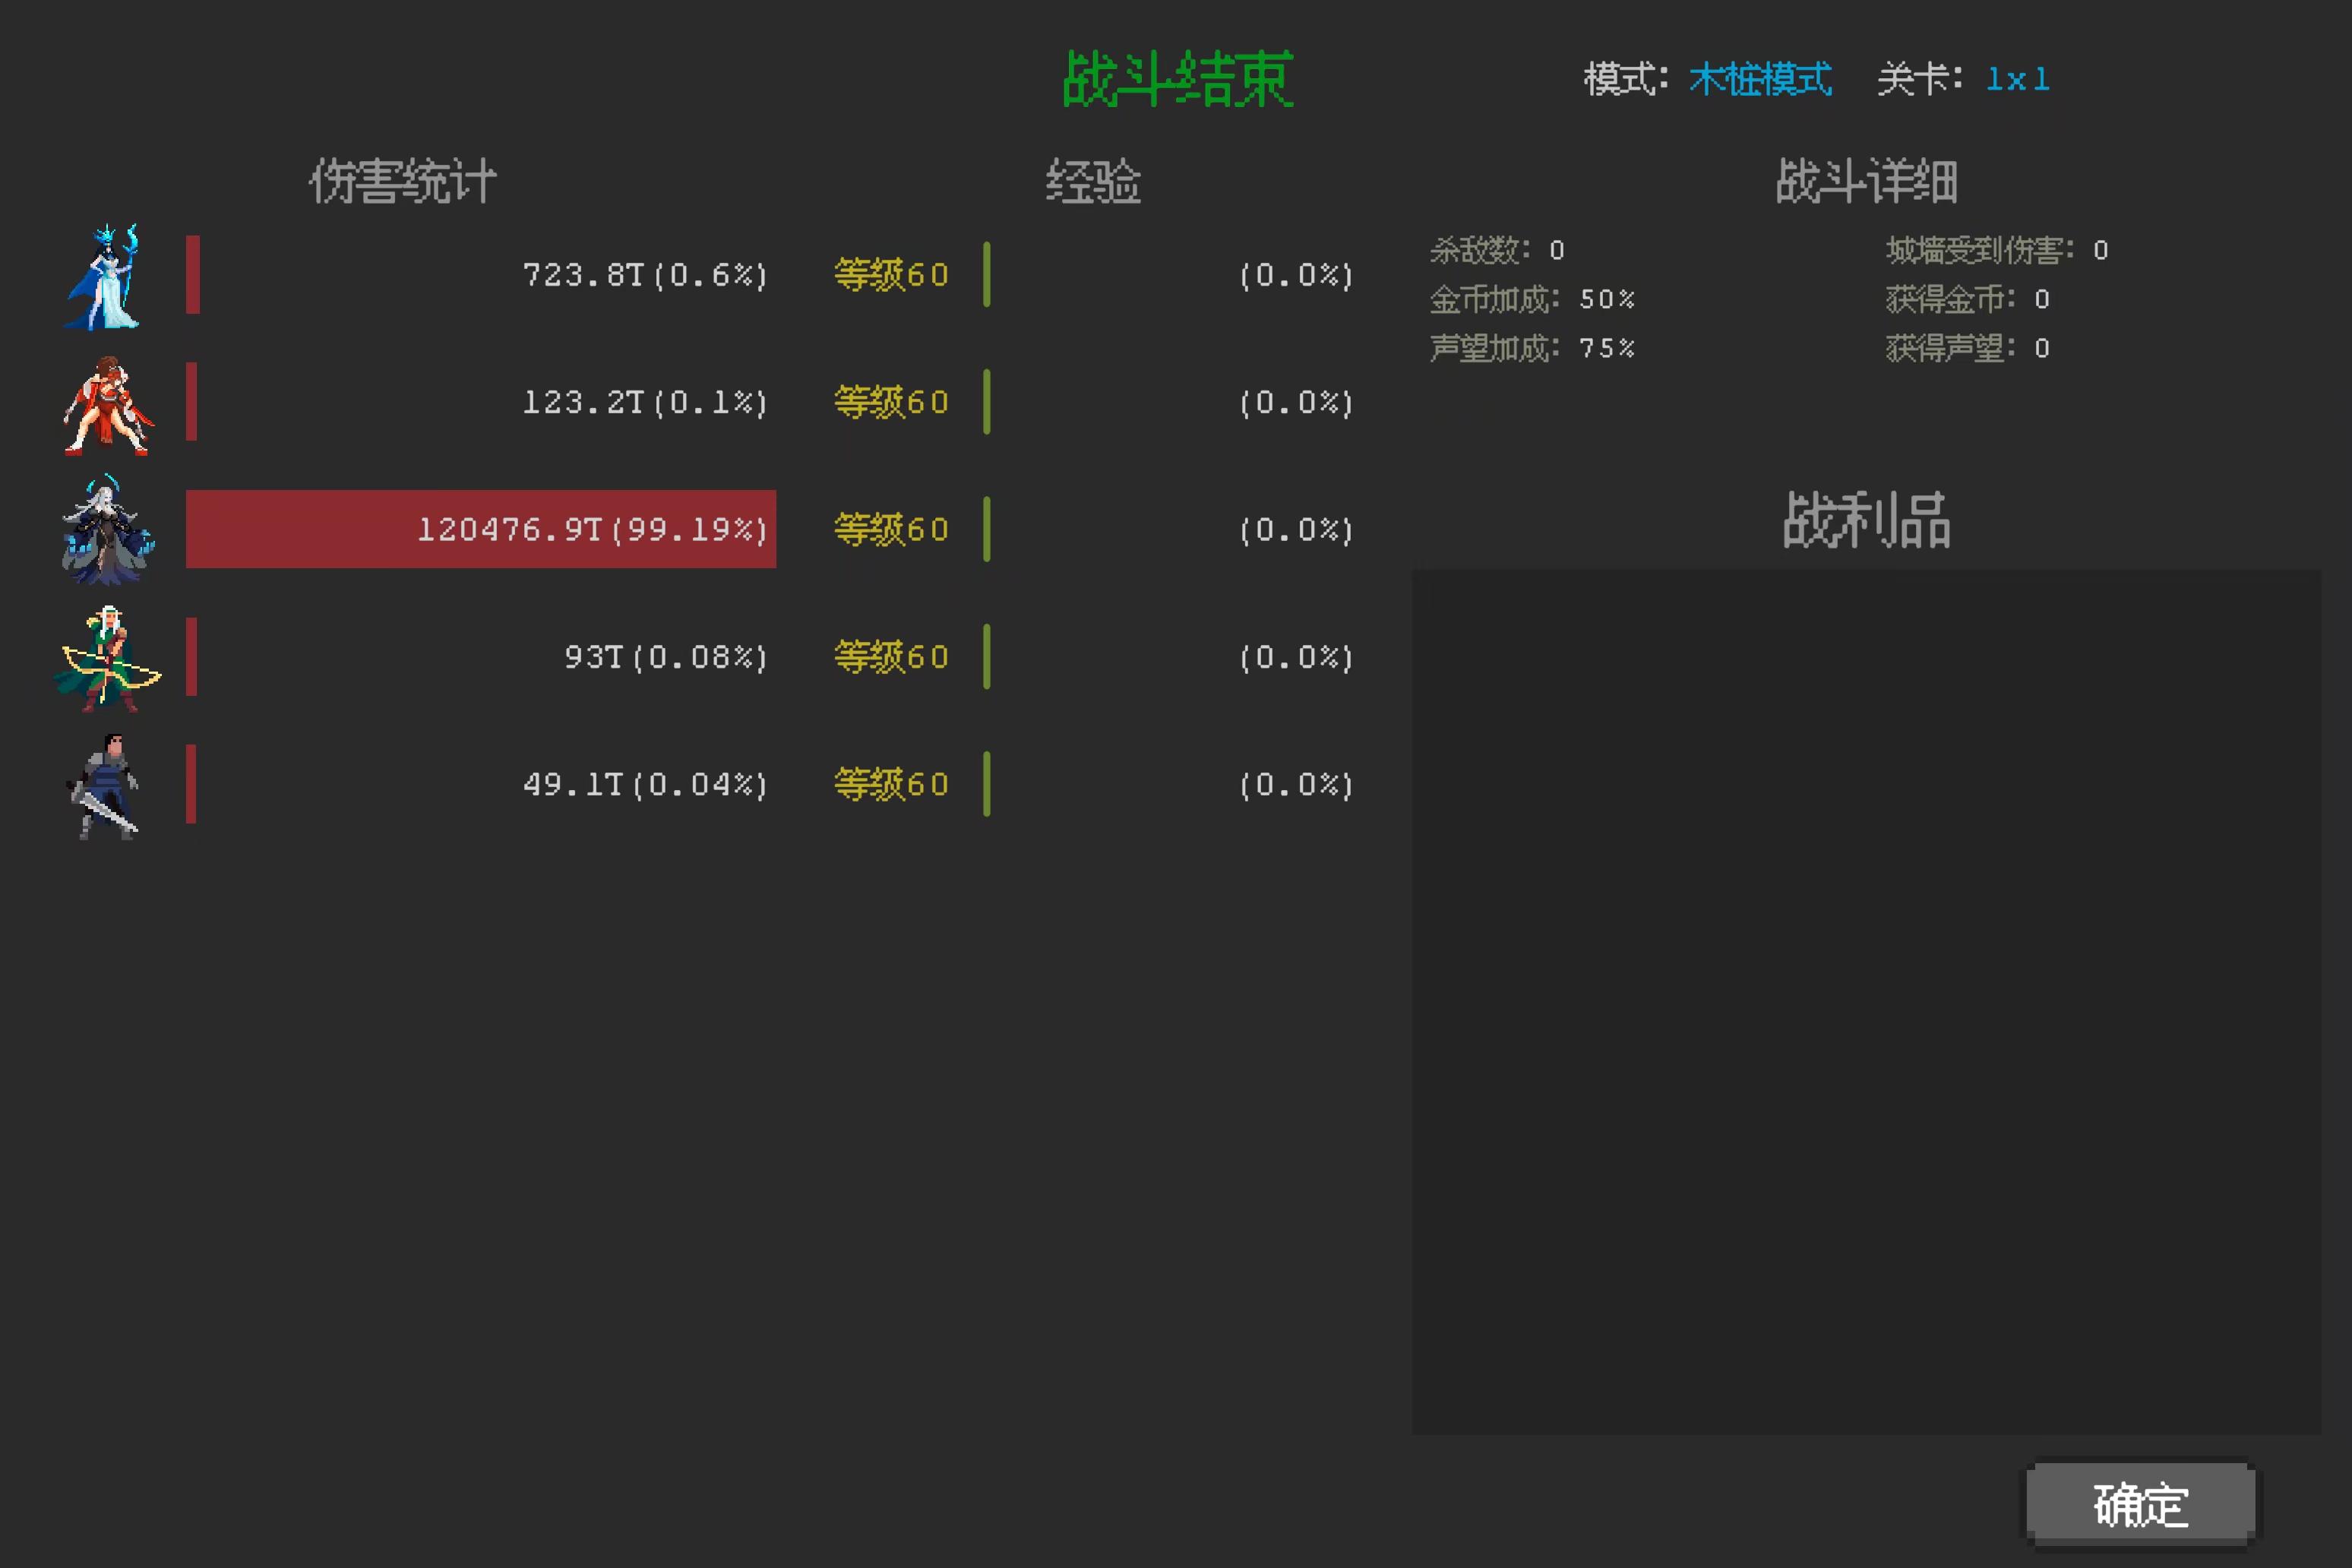This screenshot has width=2352, height=1568.
Task: Select the dark sorceress hero portrait
Action: coord(107,531)
